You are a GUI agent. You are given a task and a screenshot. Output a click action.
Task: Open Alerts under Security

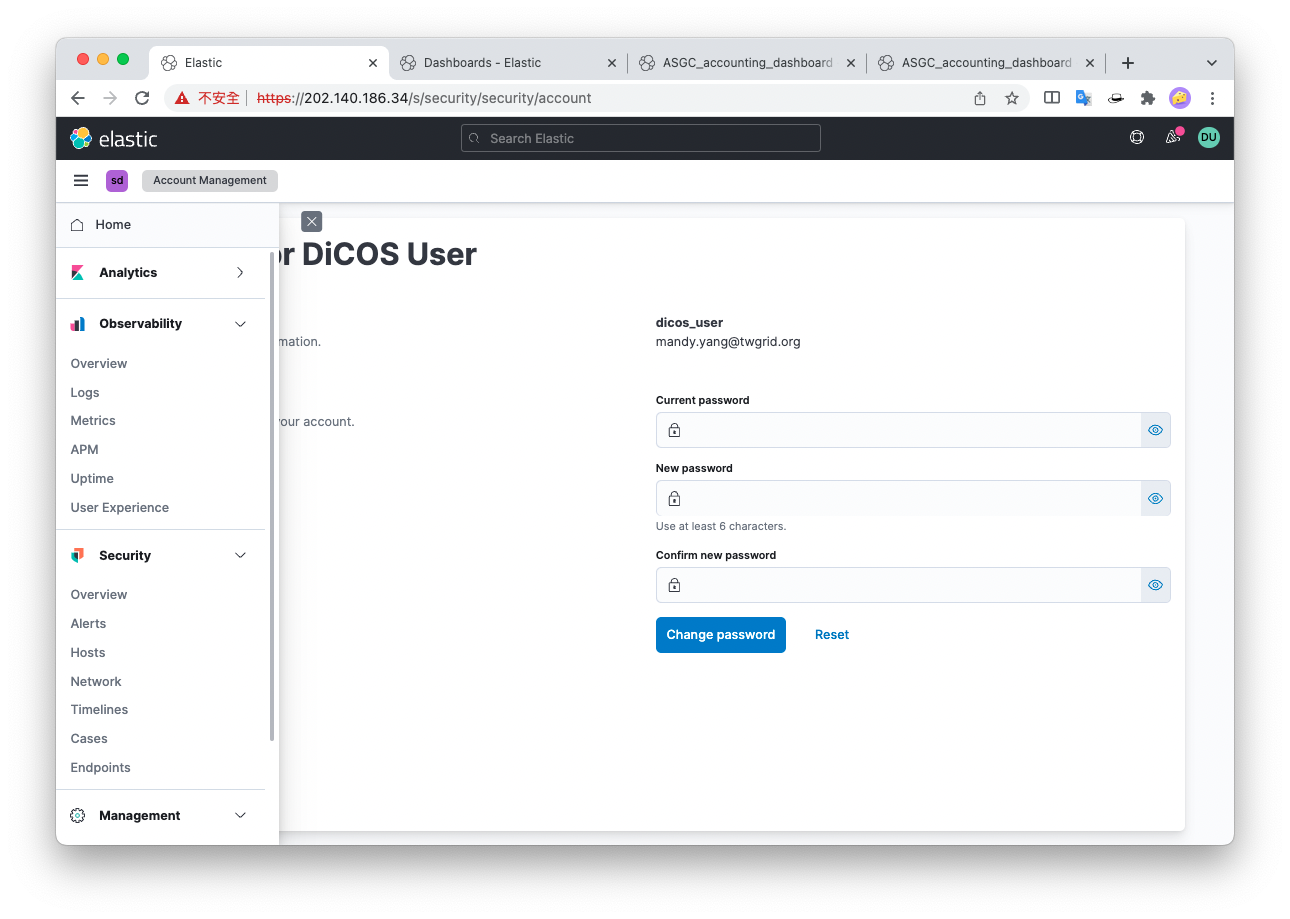(88, 624)
